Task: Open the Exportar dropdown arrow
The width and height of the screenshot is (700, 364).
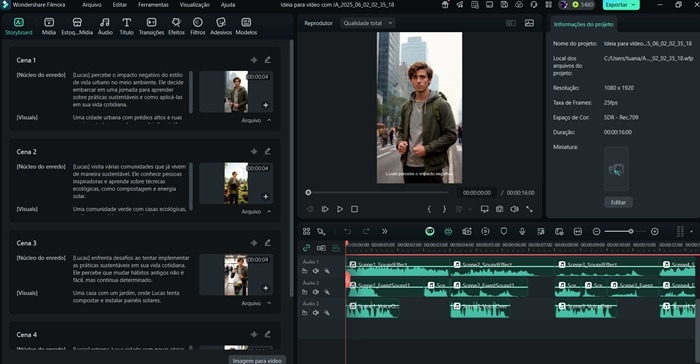Action: tap(633, 5)
